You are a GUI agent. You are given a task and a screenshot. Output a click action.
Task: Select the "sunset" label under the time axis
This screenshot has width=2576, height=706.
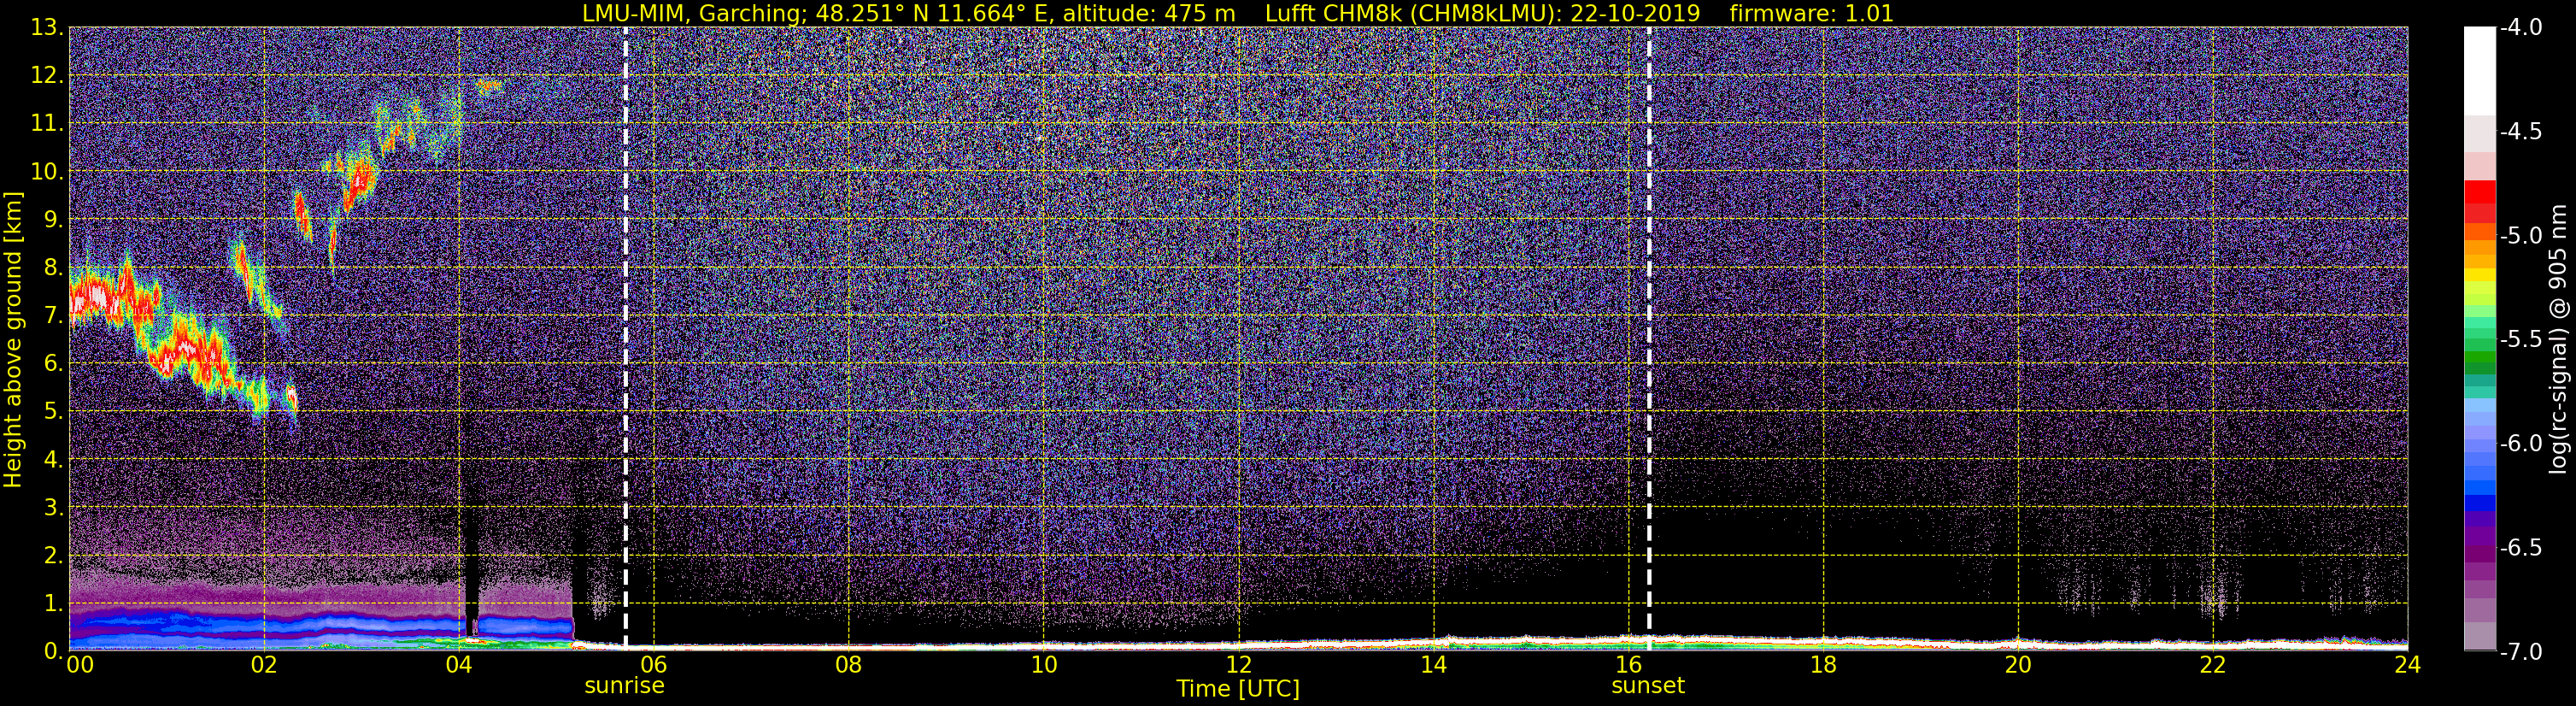click(x=1648, y=686)
